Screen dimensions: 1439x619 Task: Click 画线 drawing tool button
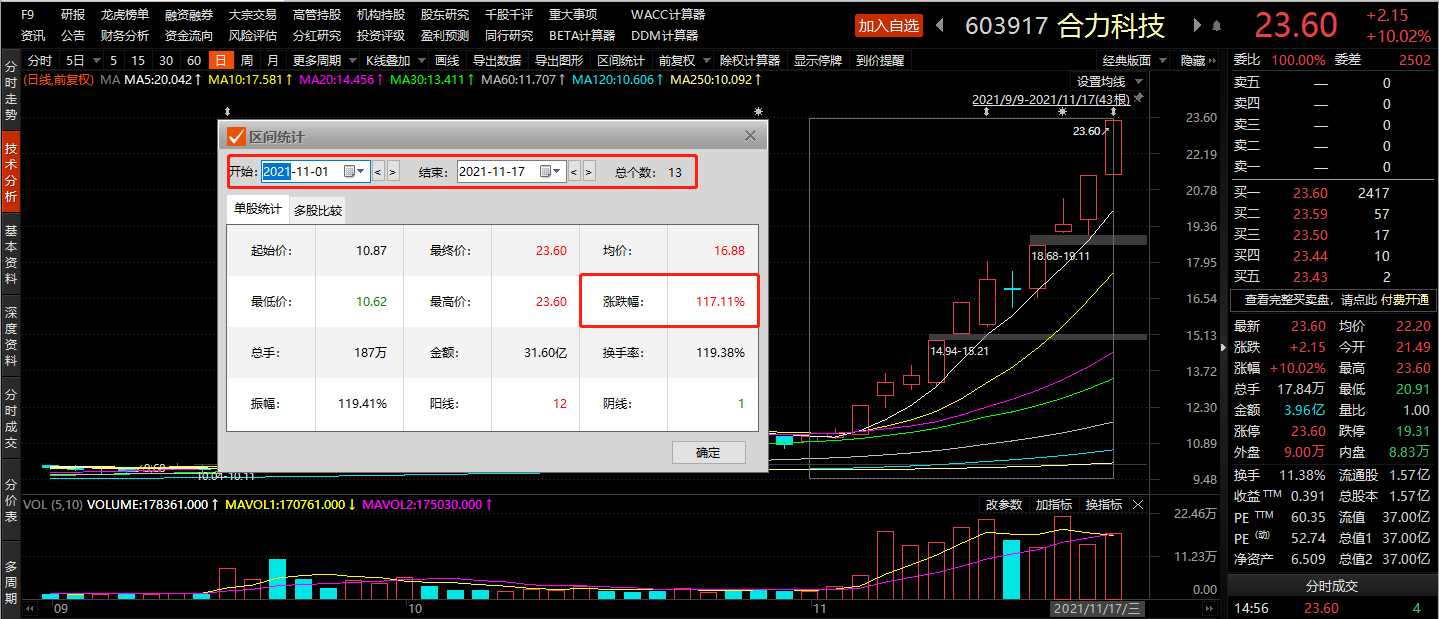coord(448,61)
